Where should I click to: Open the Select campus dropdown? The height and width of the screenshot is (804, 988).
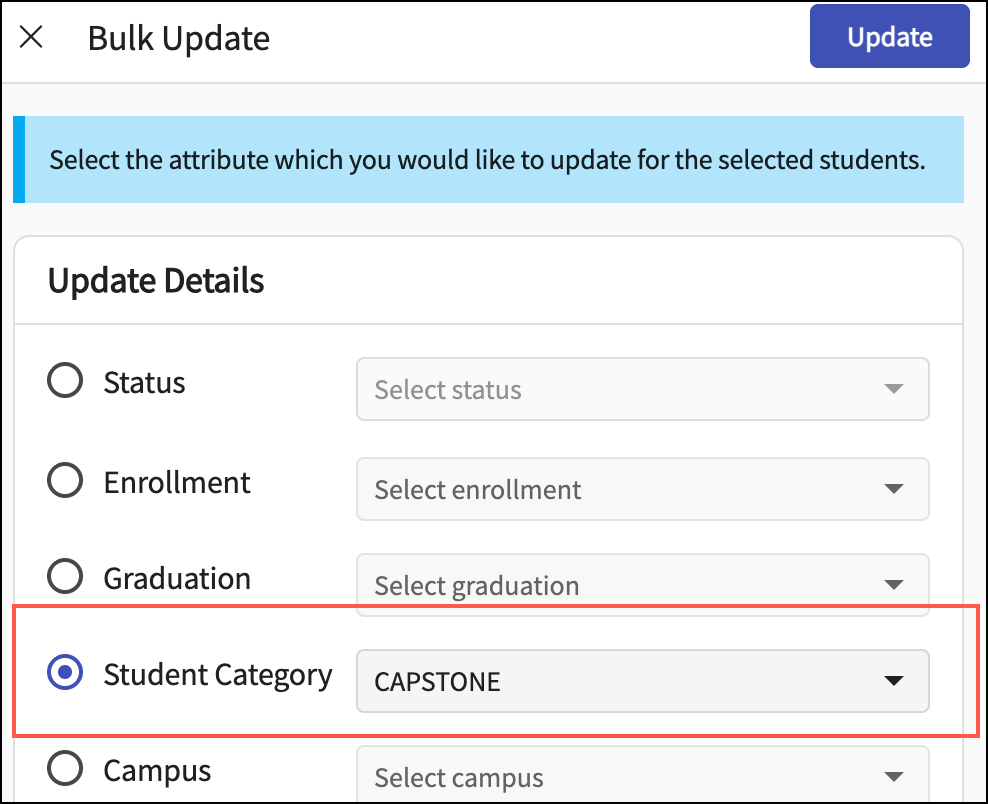coord(642,777)
